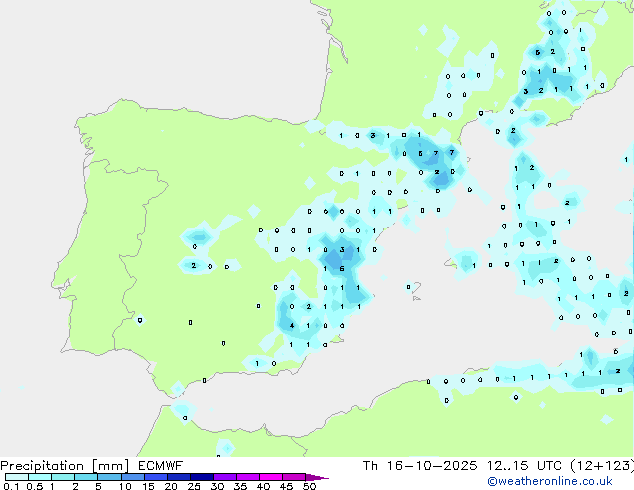The width and height of the screenshot is (634, 490).
Task: Click the legend swatch between 5 and 10
Action: [x=109, y=477]
